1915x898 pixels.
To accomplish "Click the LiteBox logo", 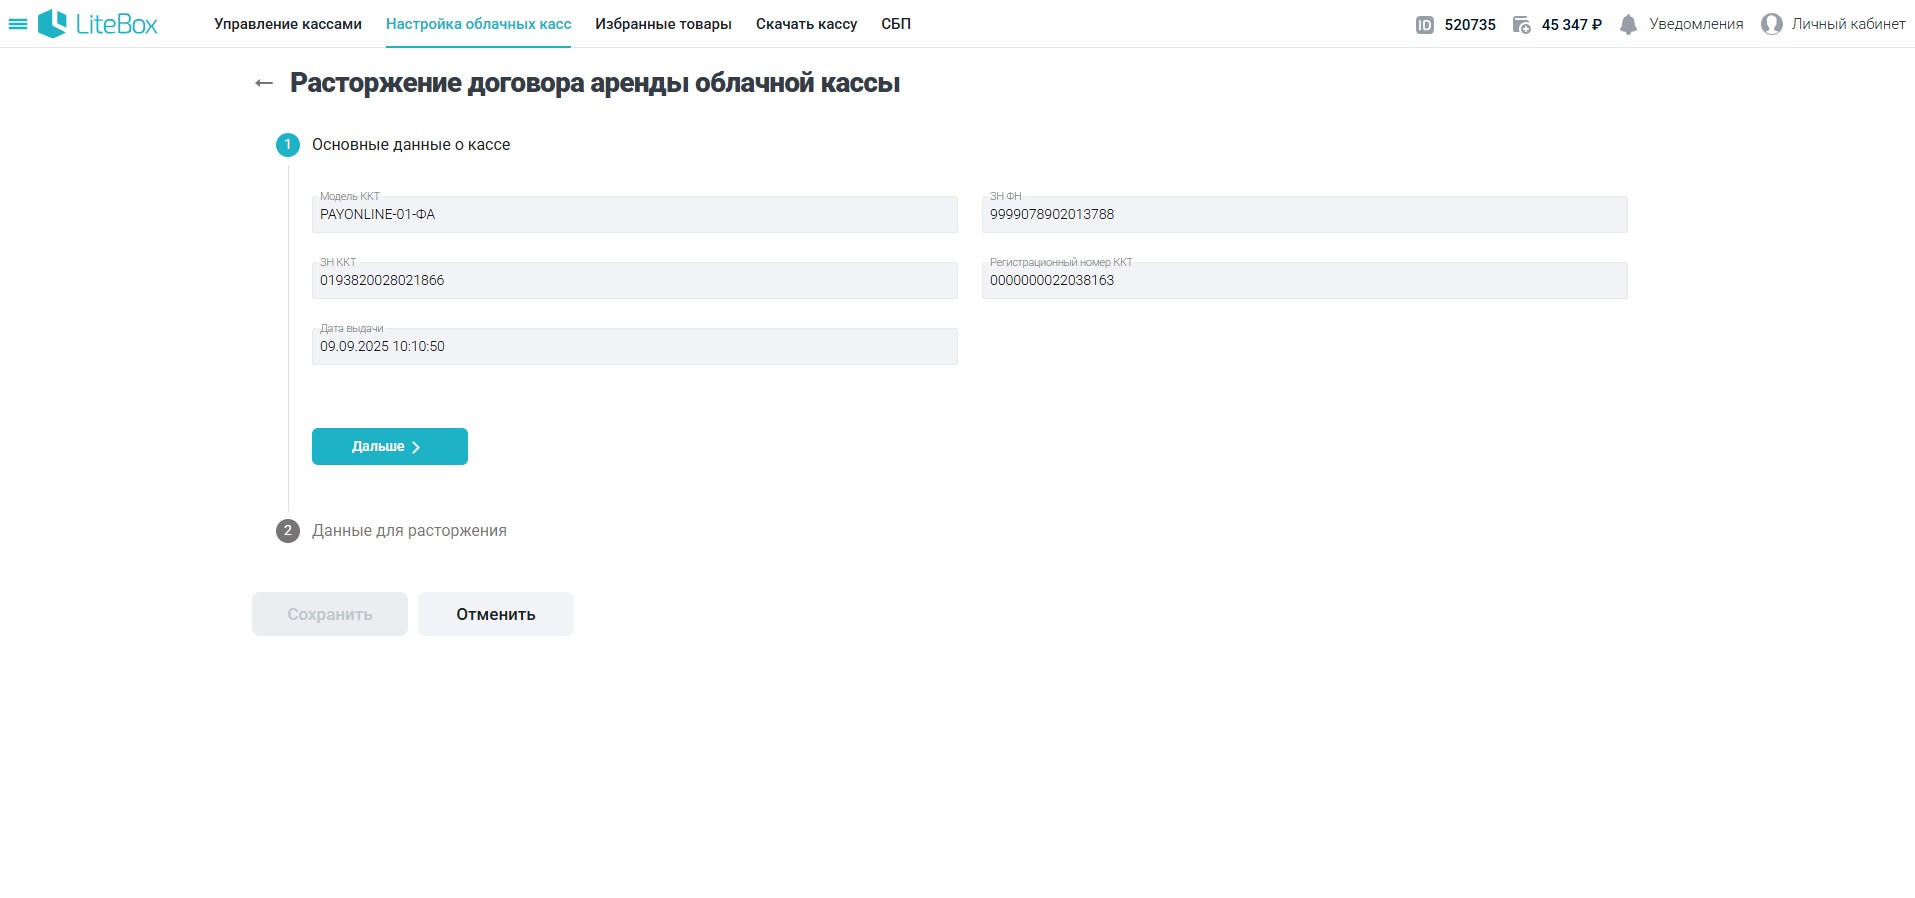I will click(98, 24).
